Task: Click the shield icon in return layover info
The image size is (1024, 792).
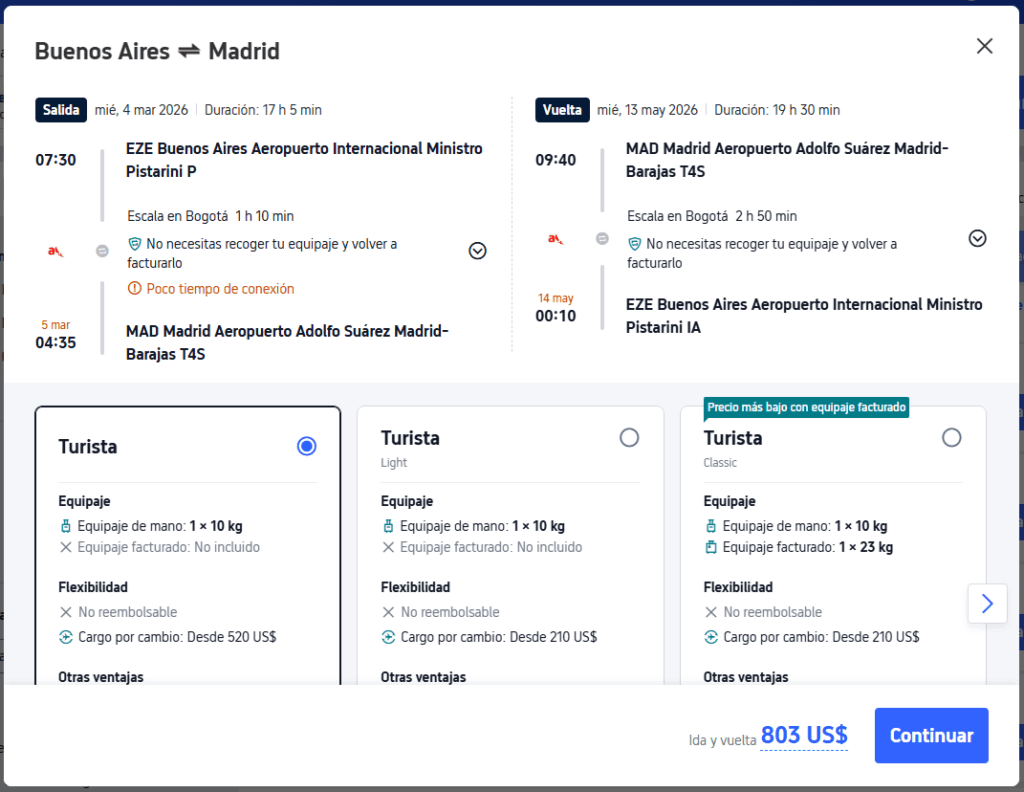Action: (x=635, y=243)
